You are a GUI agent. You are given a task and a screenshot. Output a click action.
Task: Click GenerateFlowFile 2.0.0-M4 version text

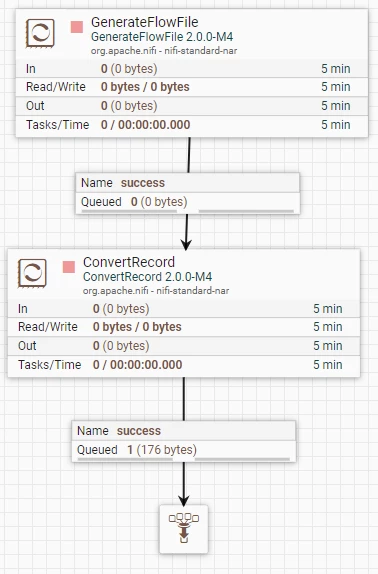[x=162, y=37]
